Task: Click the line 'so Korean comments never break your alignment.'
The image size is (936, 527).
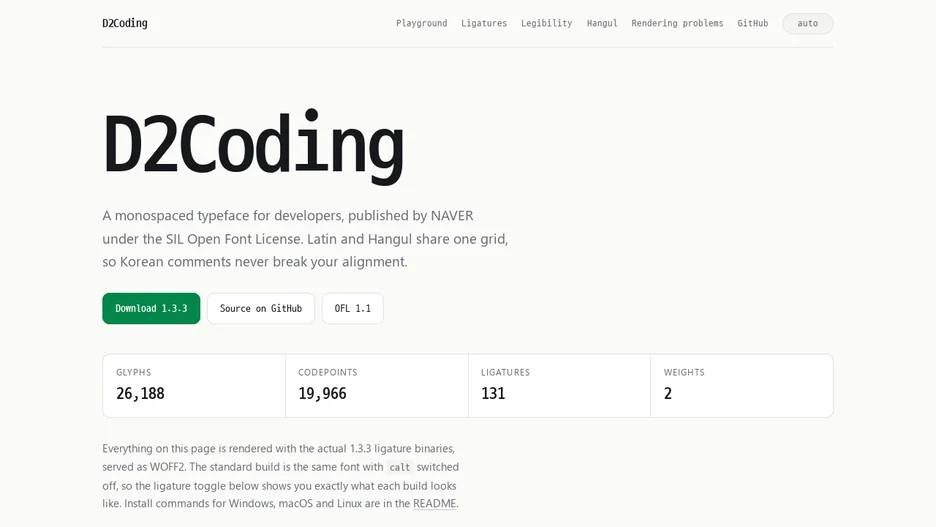Action: tap(255, 262)
